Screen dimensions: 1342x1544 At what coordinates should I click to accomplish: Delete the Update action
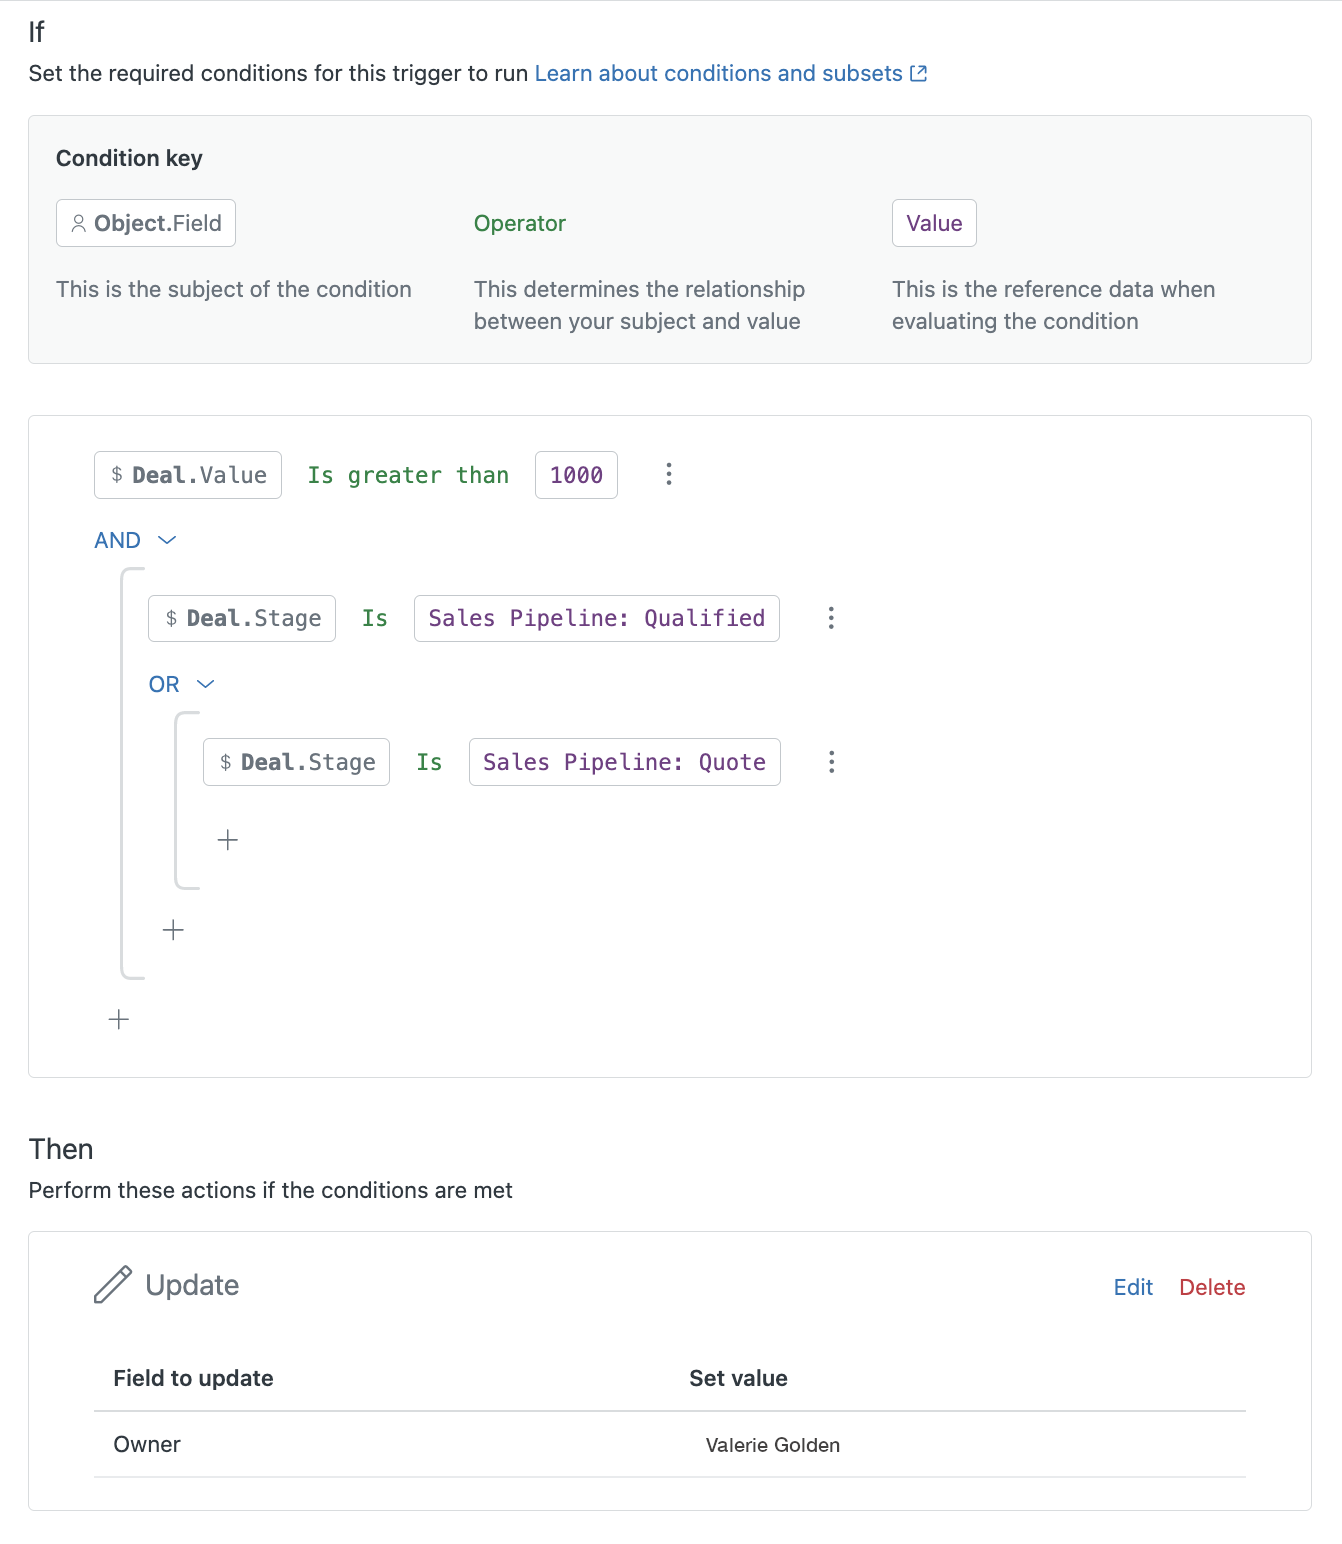pyautogui.click(x=1212, y=1287)
